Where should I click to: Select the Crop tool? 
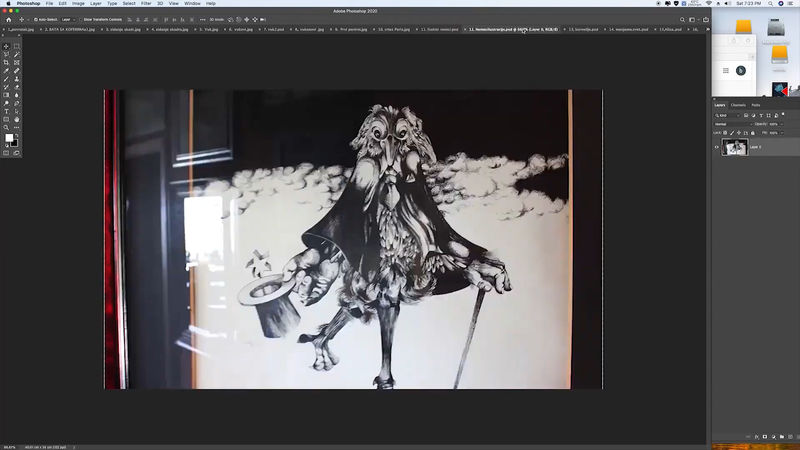6,62
